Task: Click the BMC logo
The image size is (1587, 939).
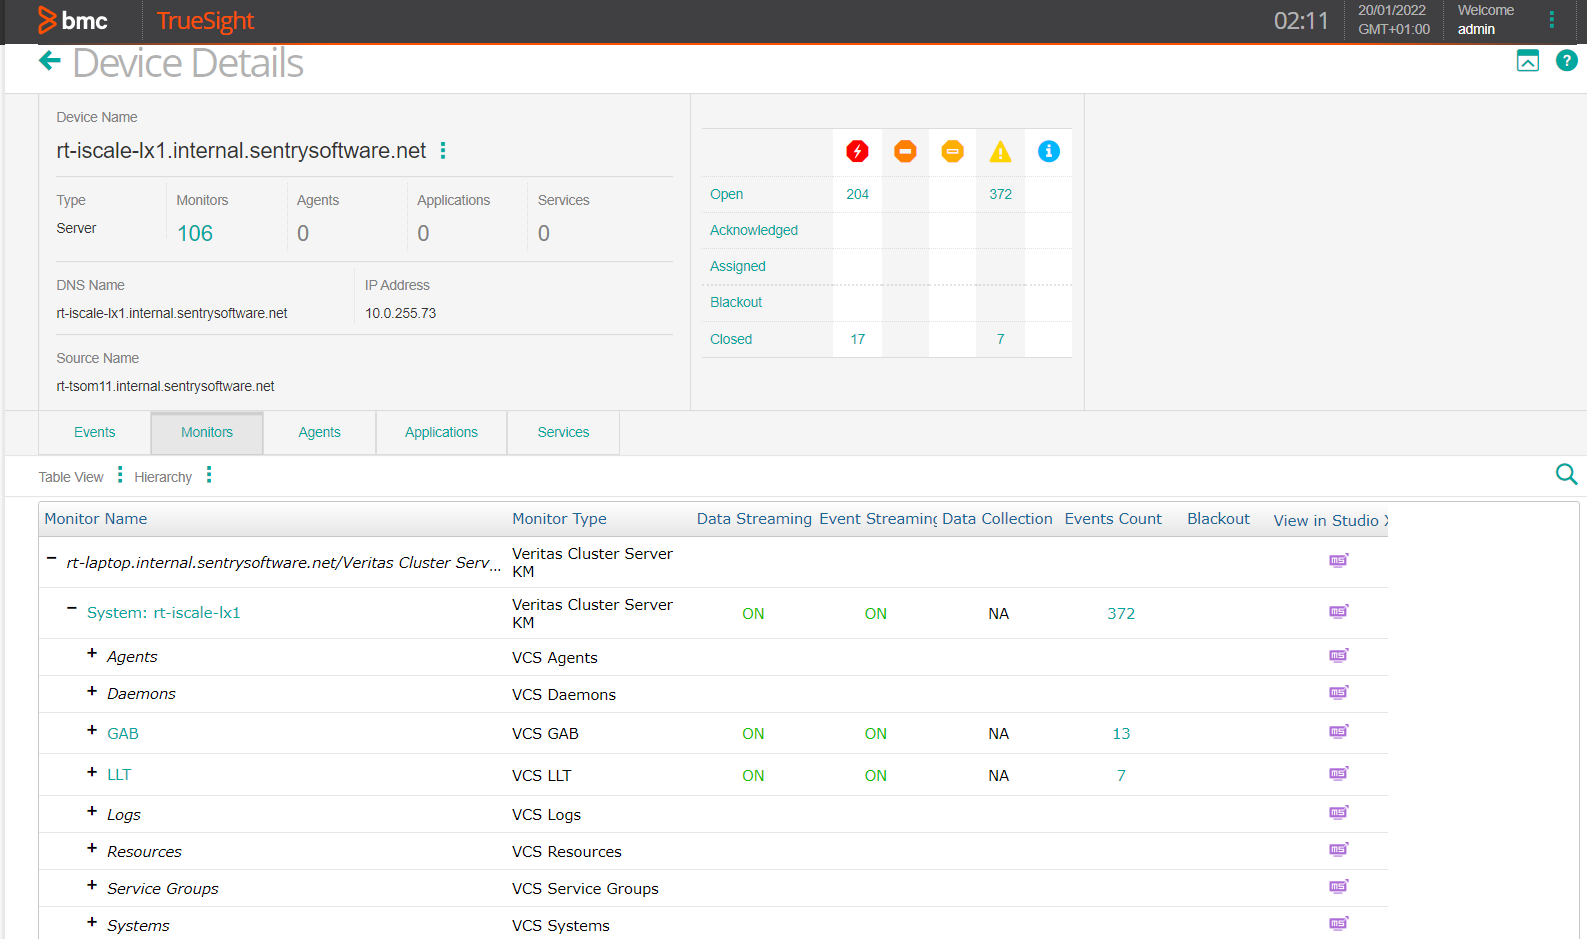Action: coord(72,20)
